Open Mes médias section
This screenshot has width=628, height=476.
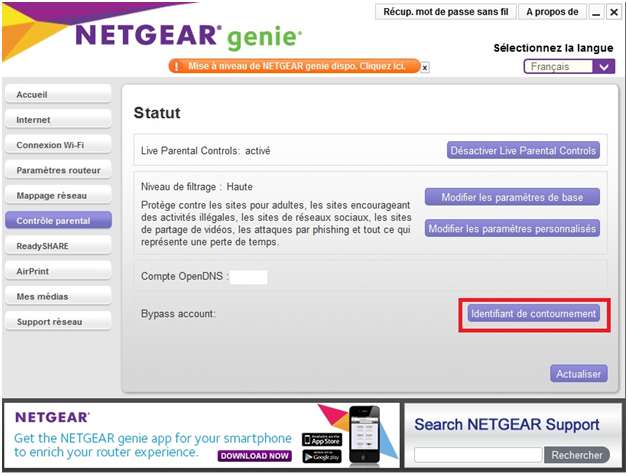pyautogui.click(x=58, y=296)
